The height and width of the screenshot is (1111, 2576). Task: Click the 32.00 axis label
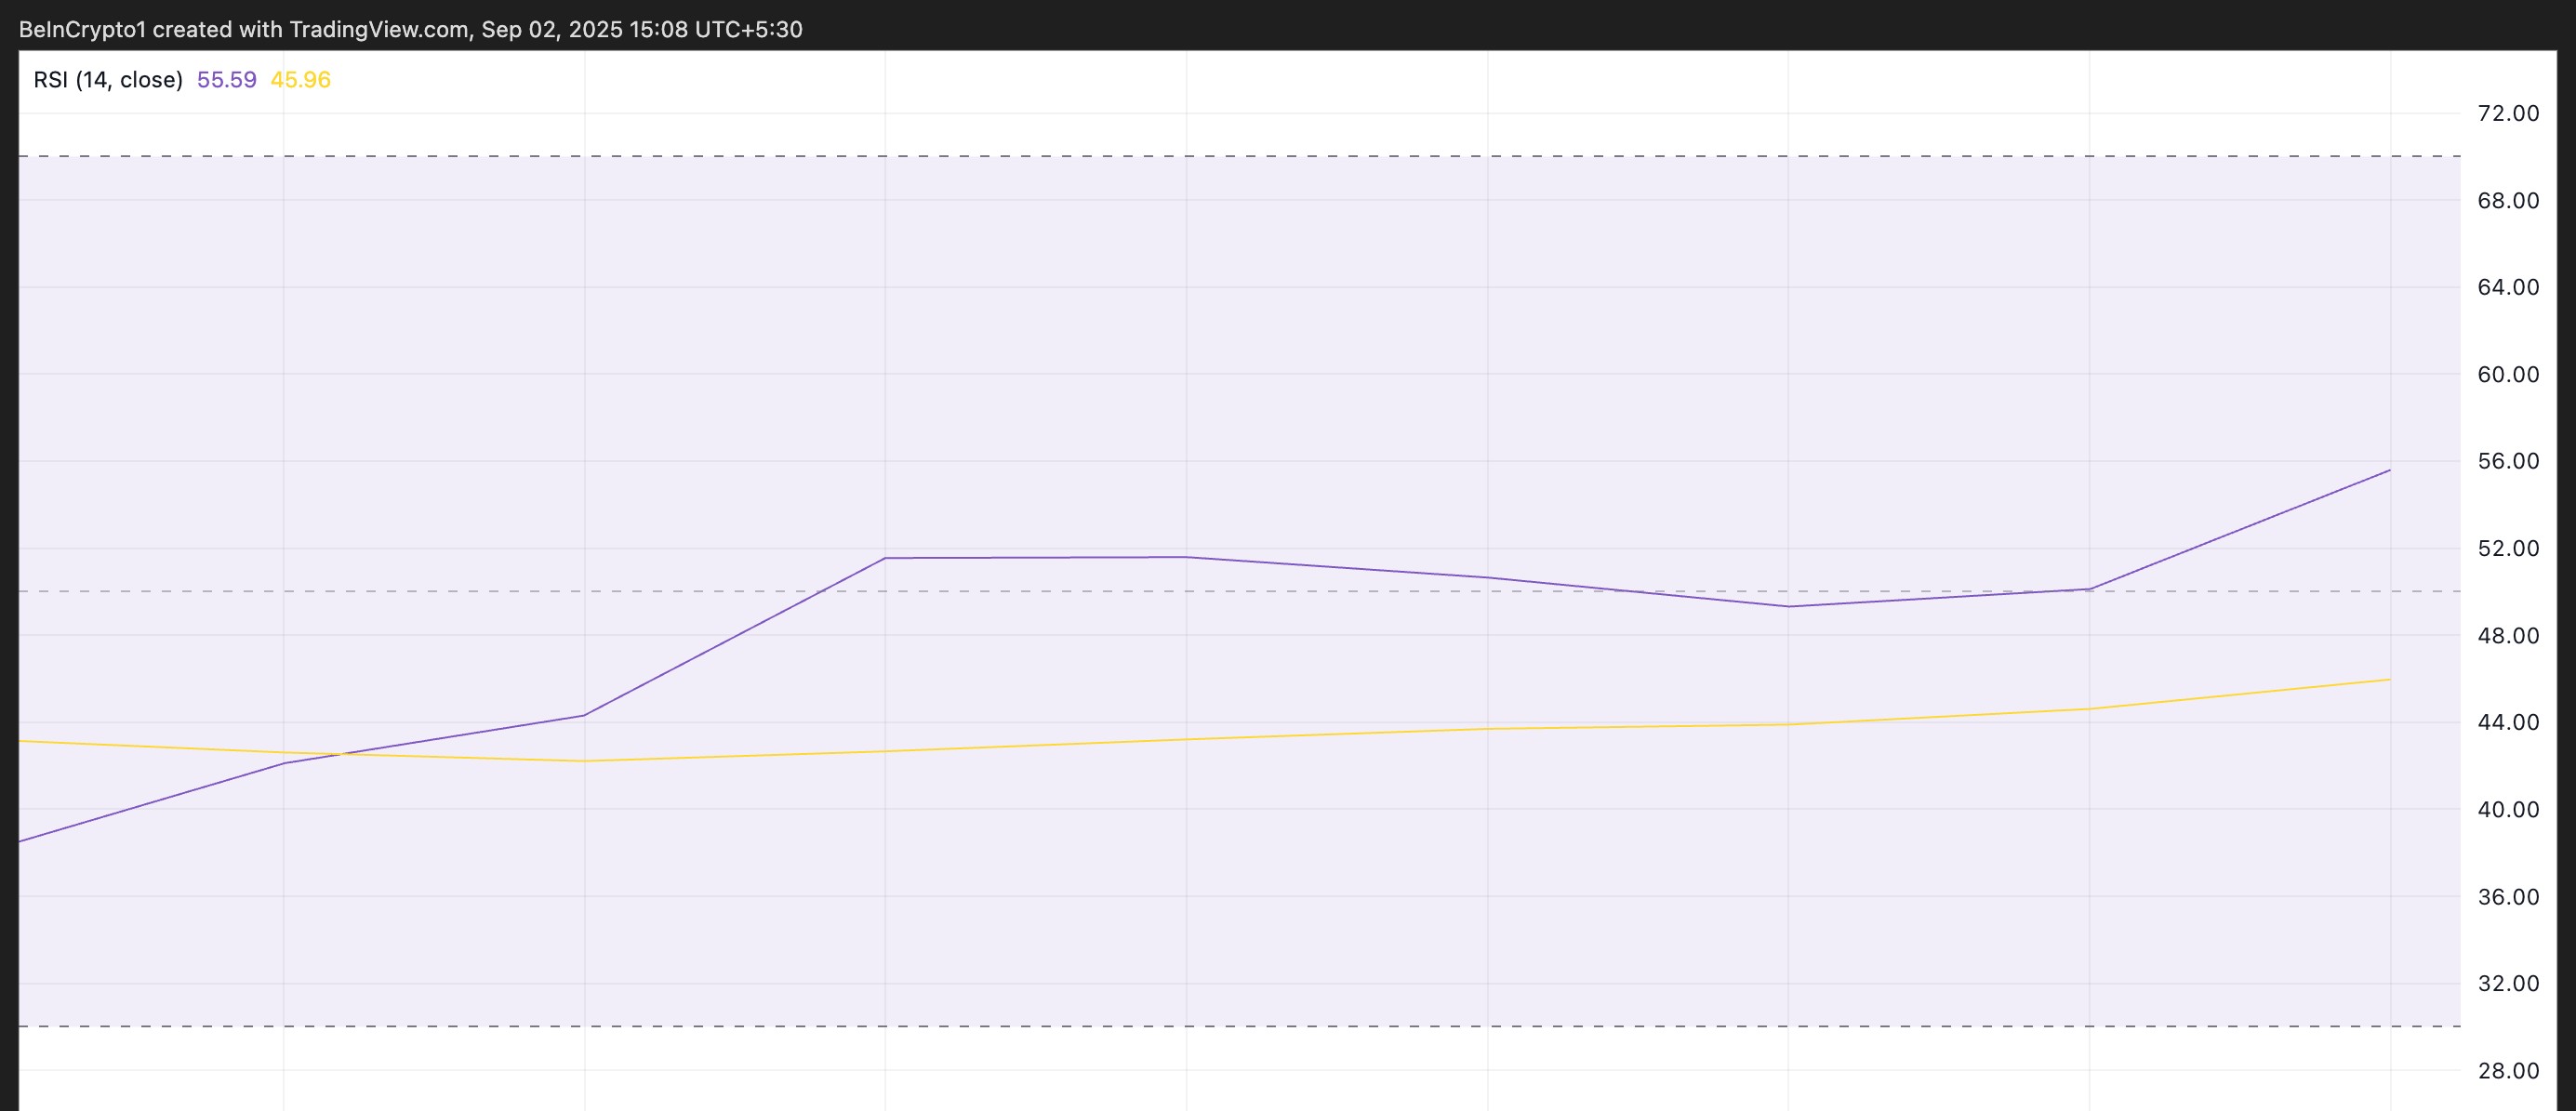tap(2508, 983)
